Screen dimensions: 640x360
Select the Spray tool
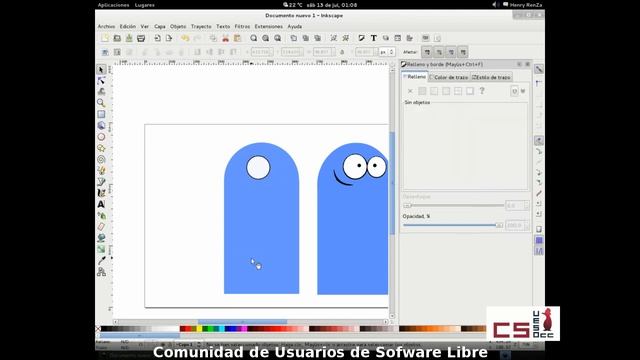(101, 215)
